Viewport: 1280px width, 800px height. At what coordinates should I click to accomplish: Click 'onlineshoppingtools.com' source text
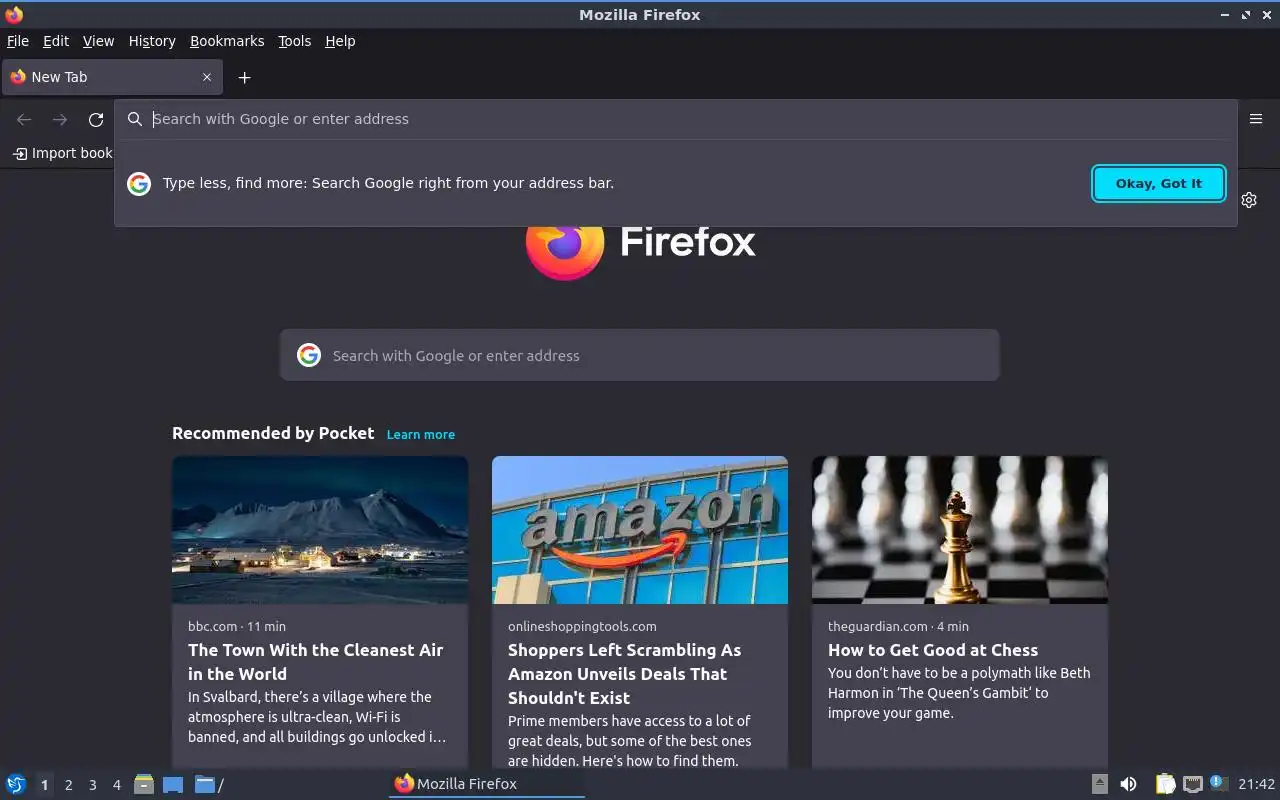[x=582, y=626]
